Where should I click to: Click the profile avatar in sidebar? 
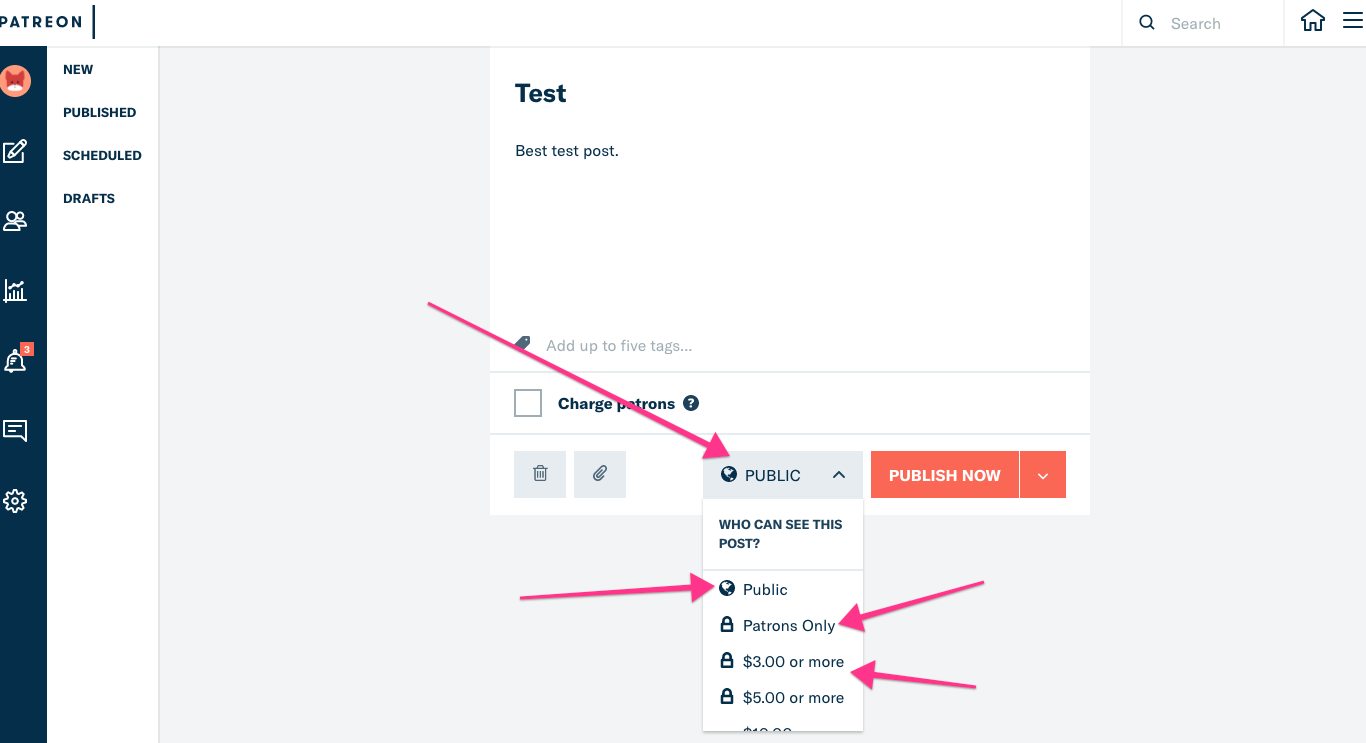(x=15, y=81)
